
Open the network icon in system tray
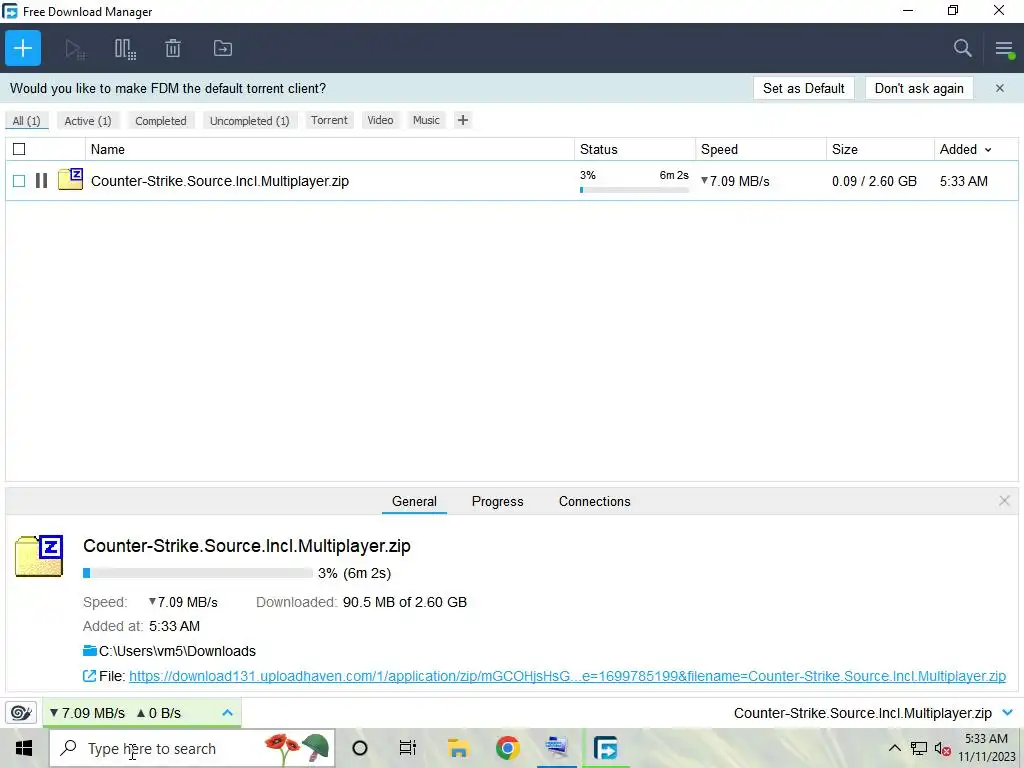click(919, 748)
